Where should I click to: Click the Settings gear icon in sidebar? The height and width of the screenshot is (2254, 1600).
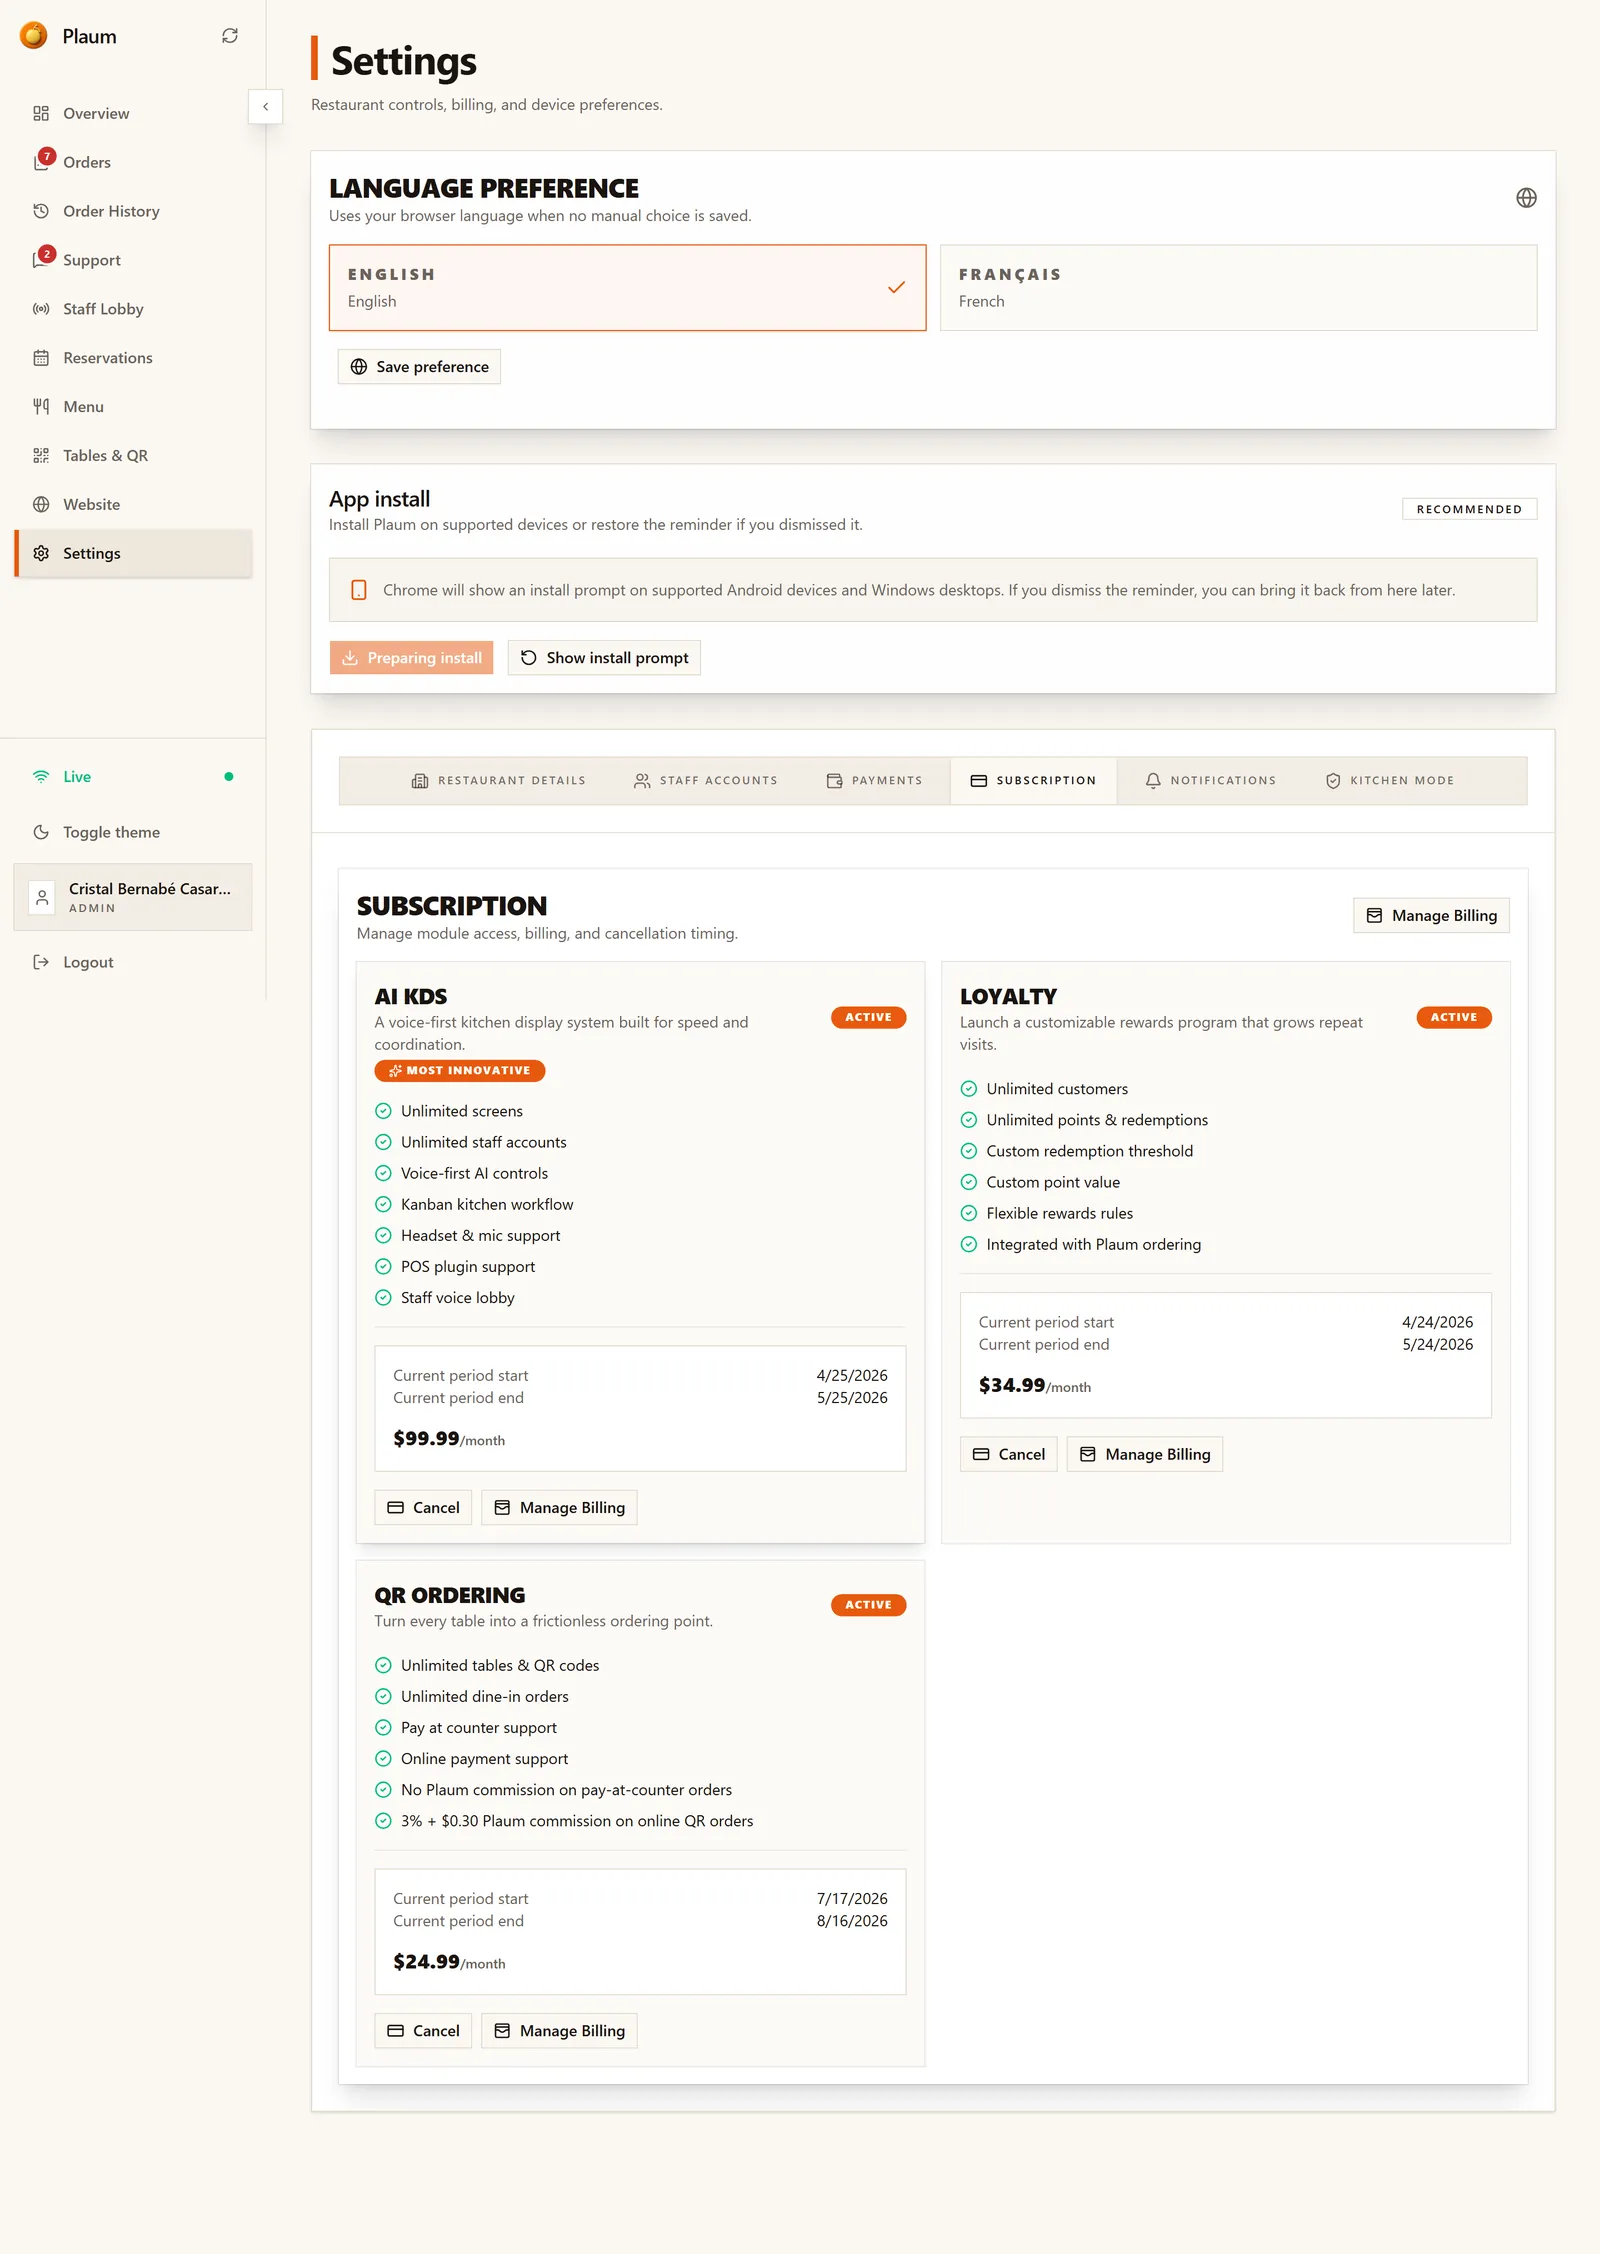tap(41, 553)
